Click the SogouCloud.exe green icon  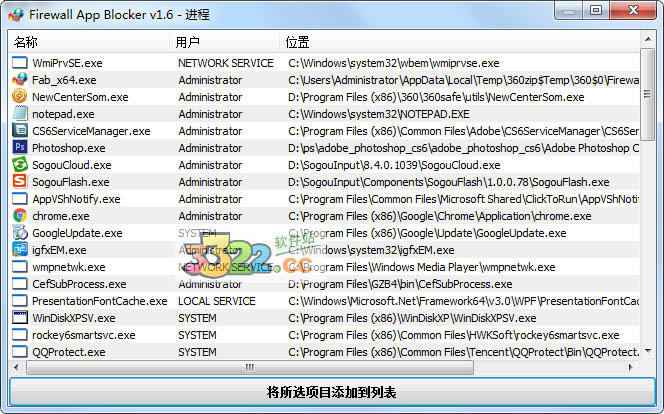[x=19, y=164]
